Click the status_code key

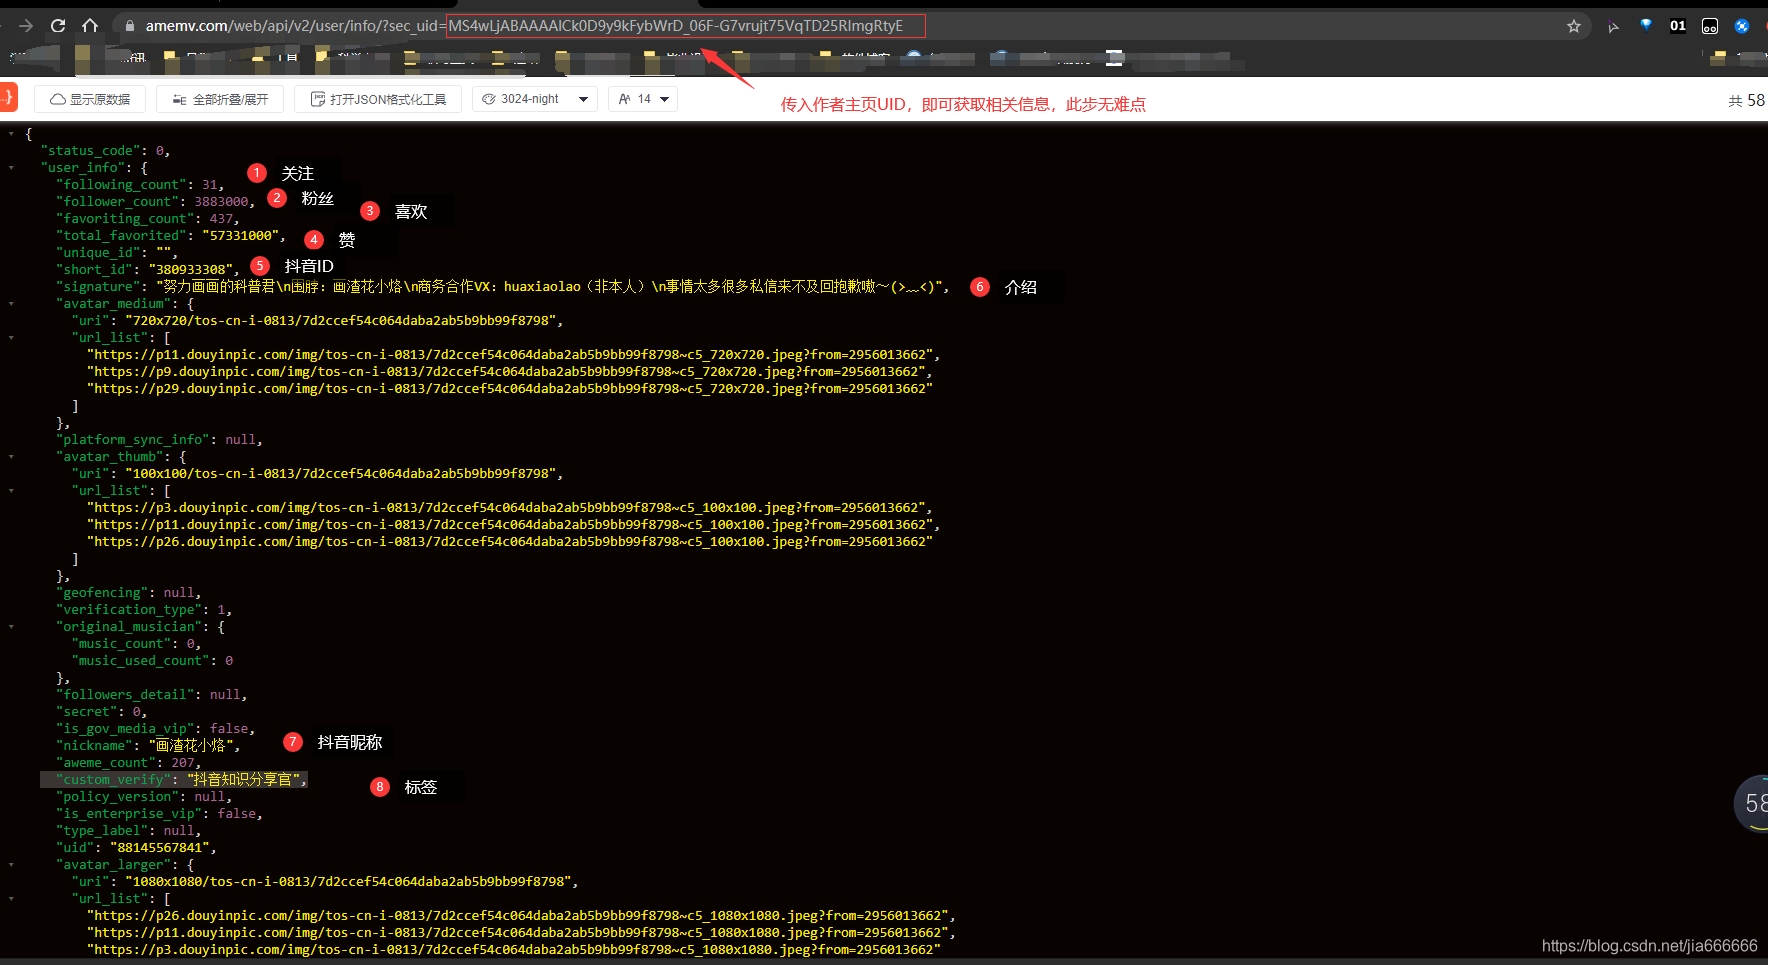click(90, 151)
